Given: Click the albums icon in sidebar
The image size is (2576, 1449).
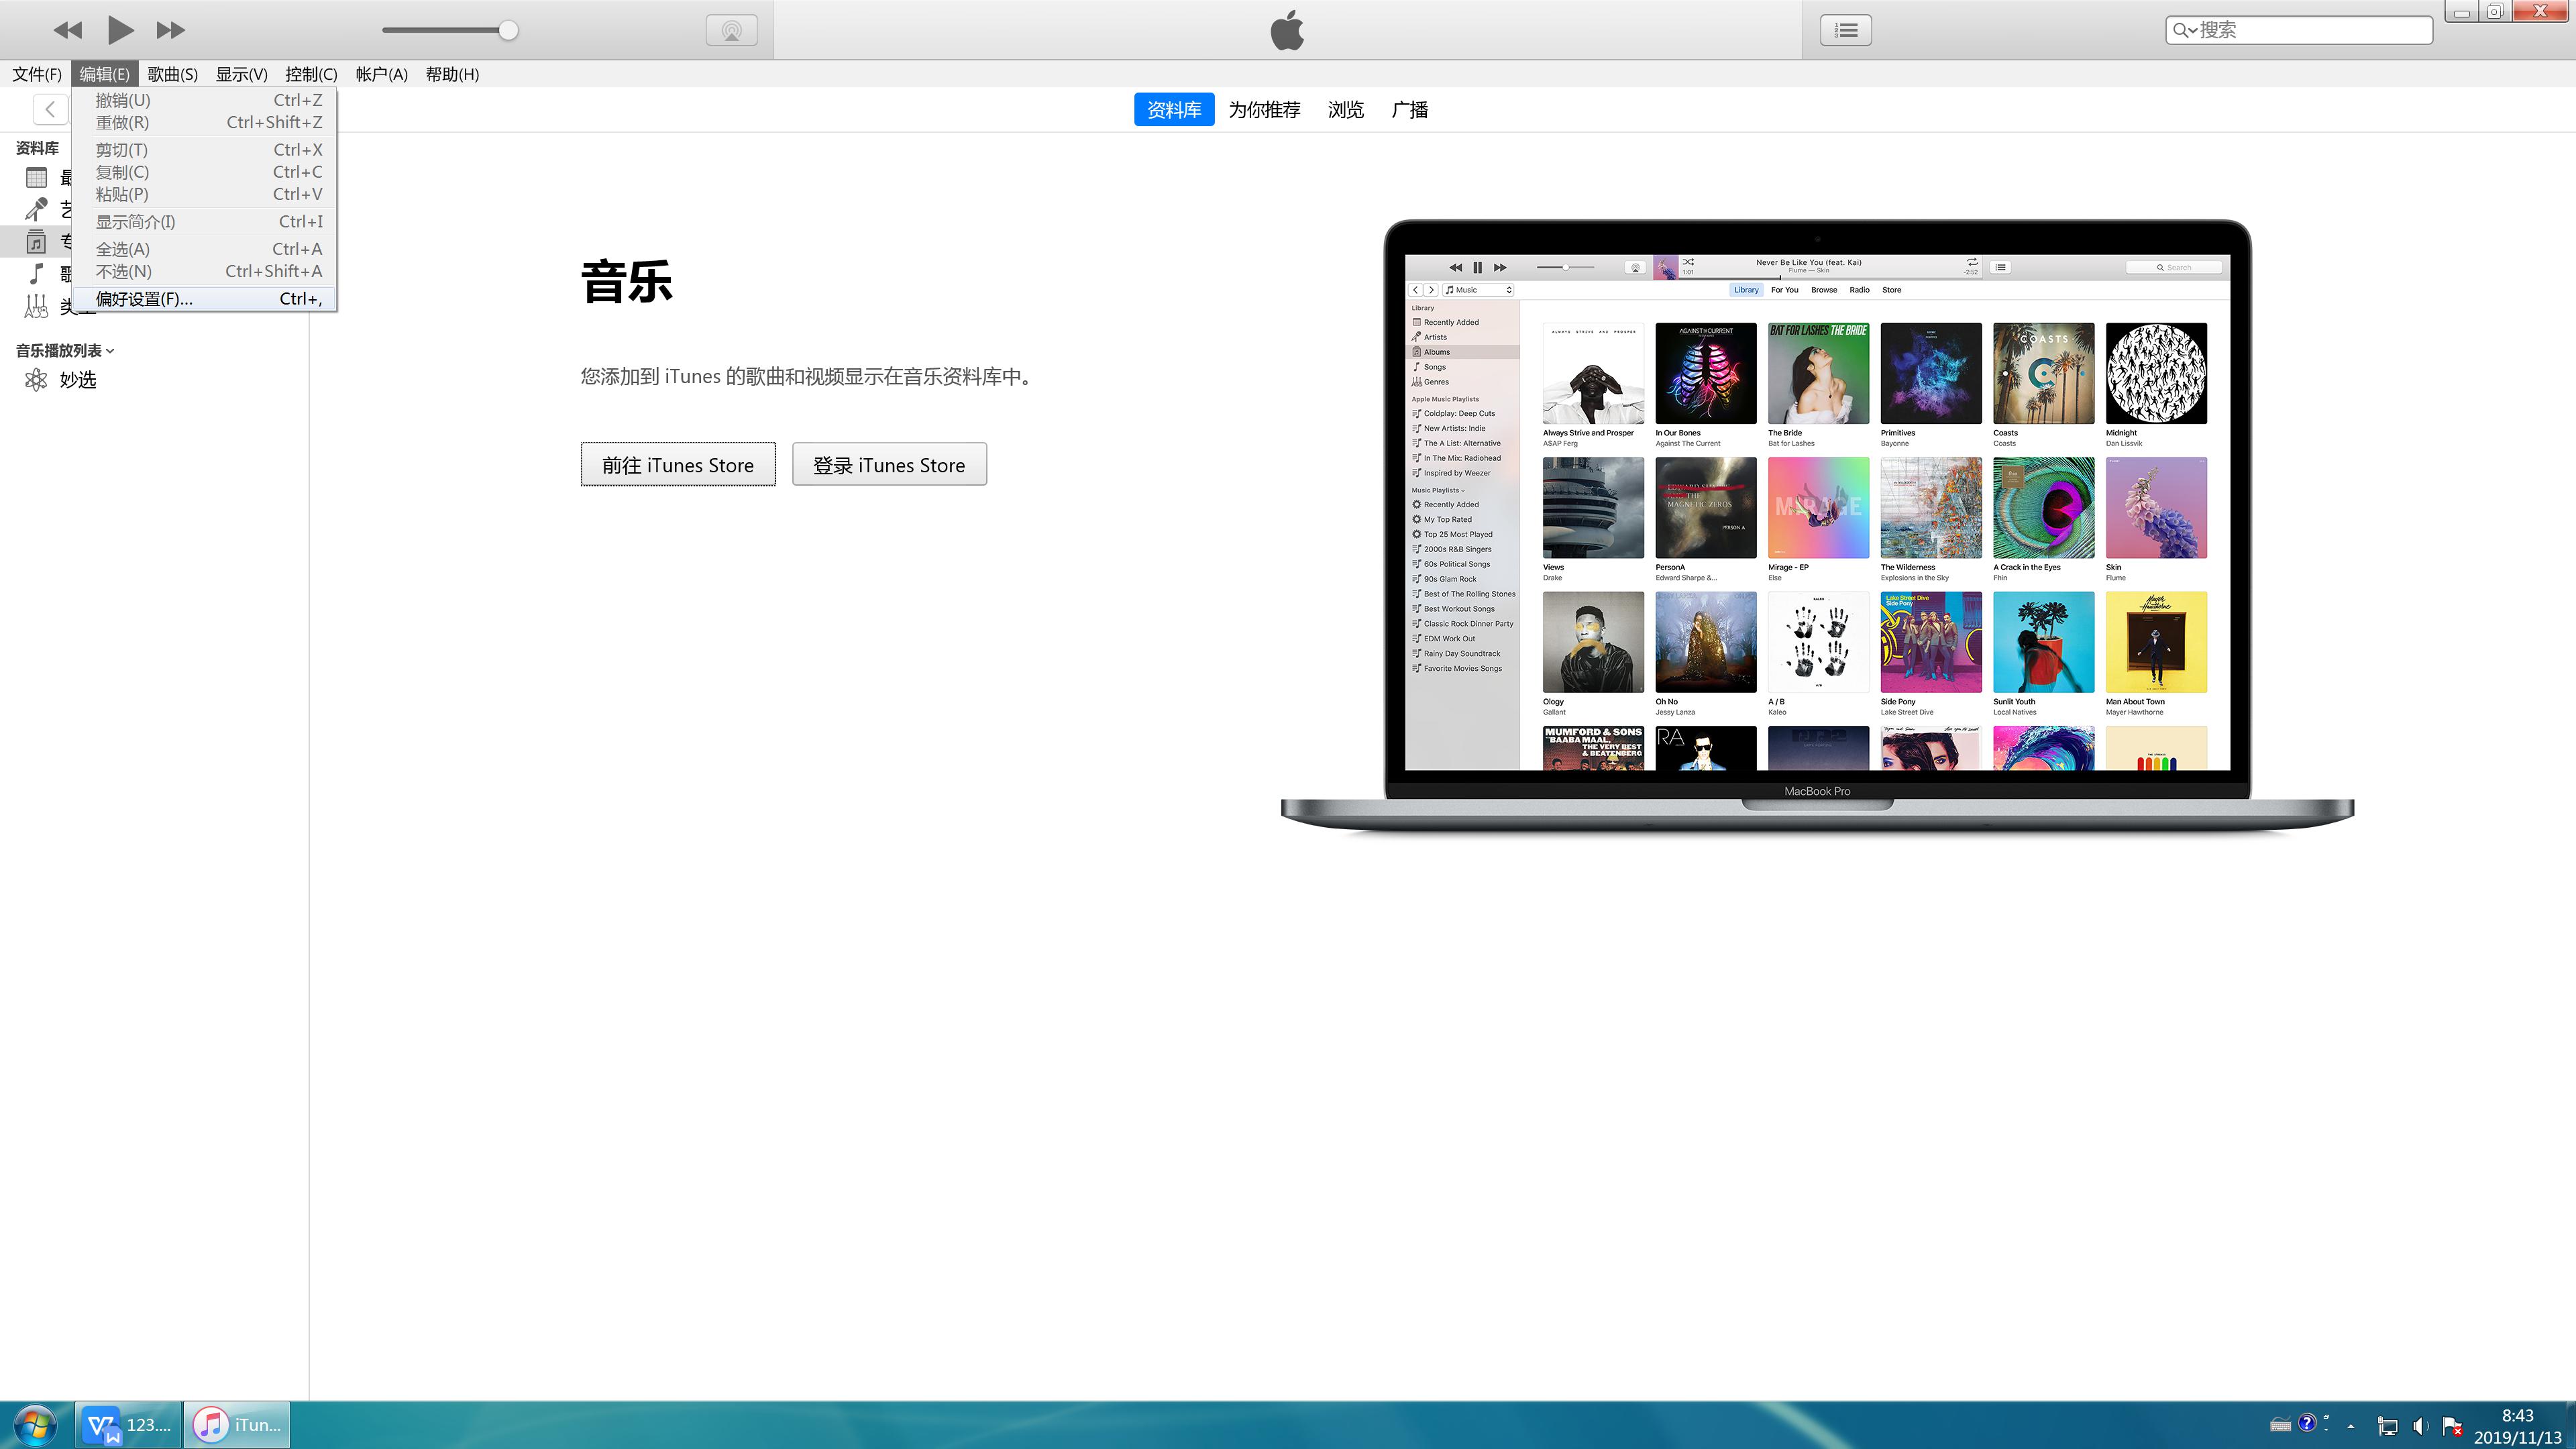Looking at the screenshot, I should click(x=36, y=241).
